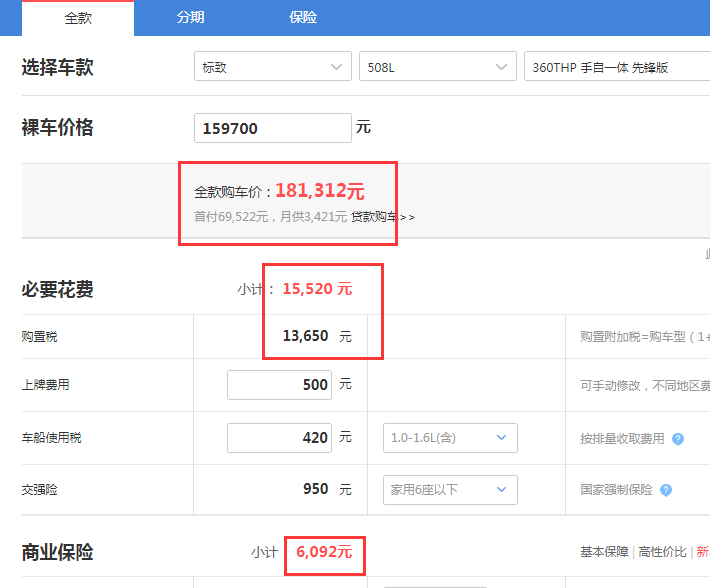Select the 基本保障 insurance plan
Screen dimensions: 710x588
(604, 552)
